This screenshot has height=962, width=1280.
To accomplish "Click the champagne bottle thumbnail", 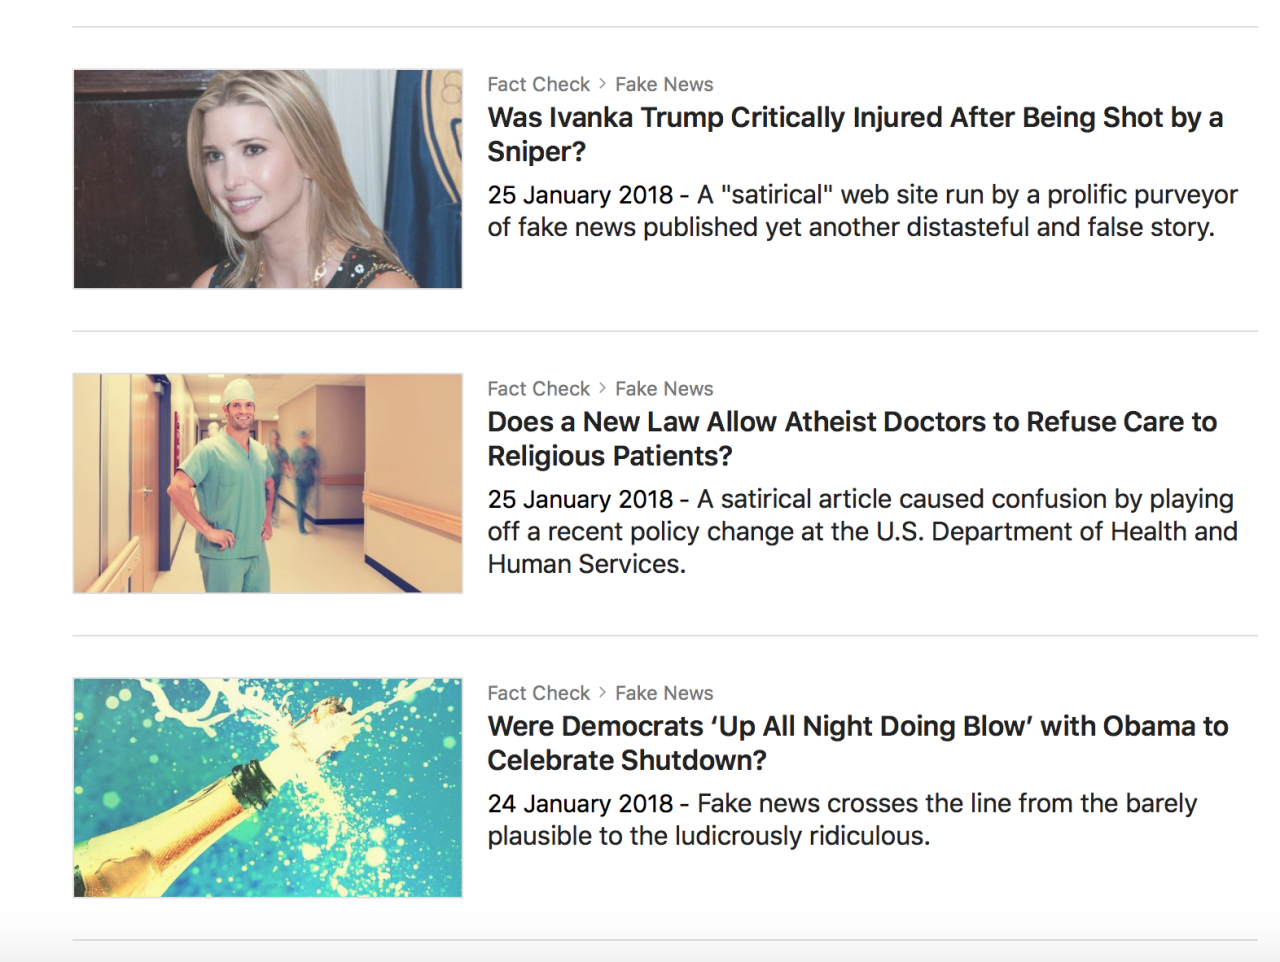I will 267,787.
